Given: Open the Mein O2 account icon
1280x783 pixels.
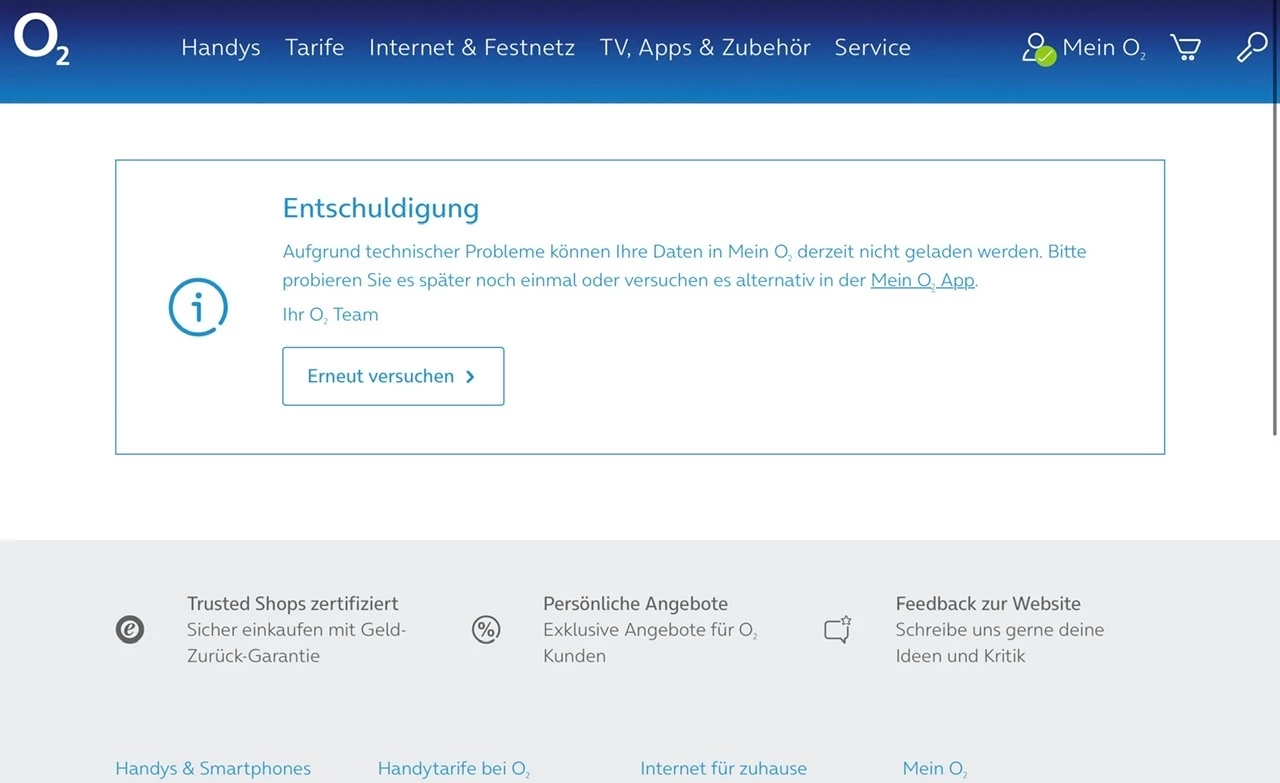Looking at the screenshot, I should [1038, 48].
